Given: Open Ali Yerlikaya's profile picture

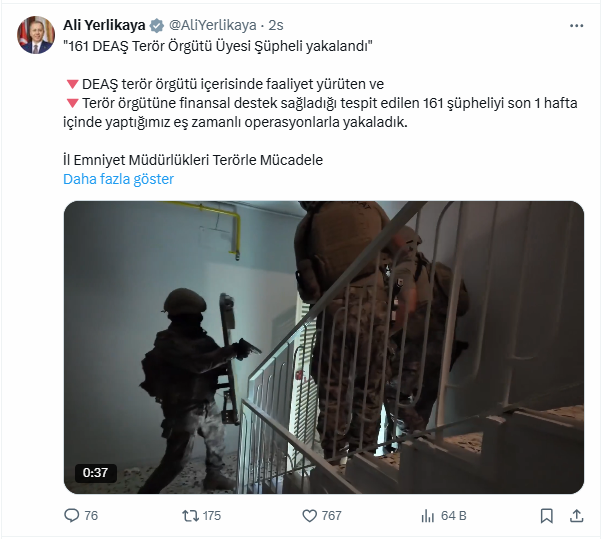Looking at the screenshot, I should (x=36, y=35).
